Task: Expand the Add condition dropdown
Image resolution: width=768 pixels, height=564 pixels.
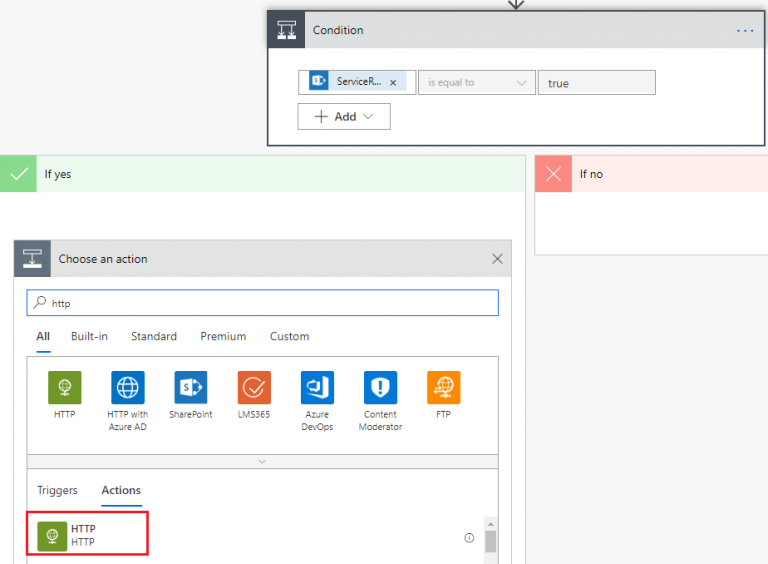Action: 344,117
